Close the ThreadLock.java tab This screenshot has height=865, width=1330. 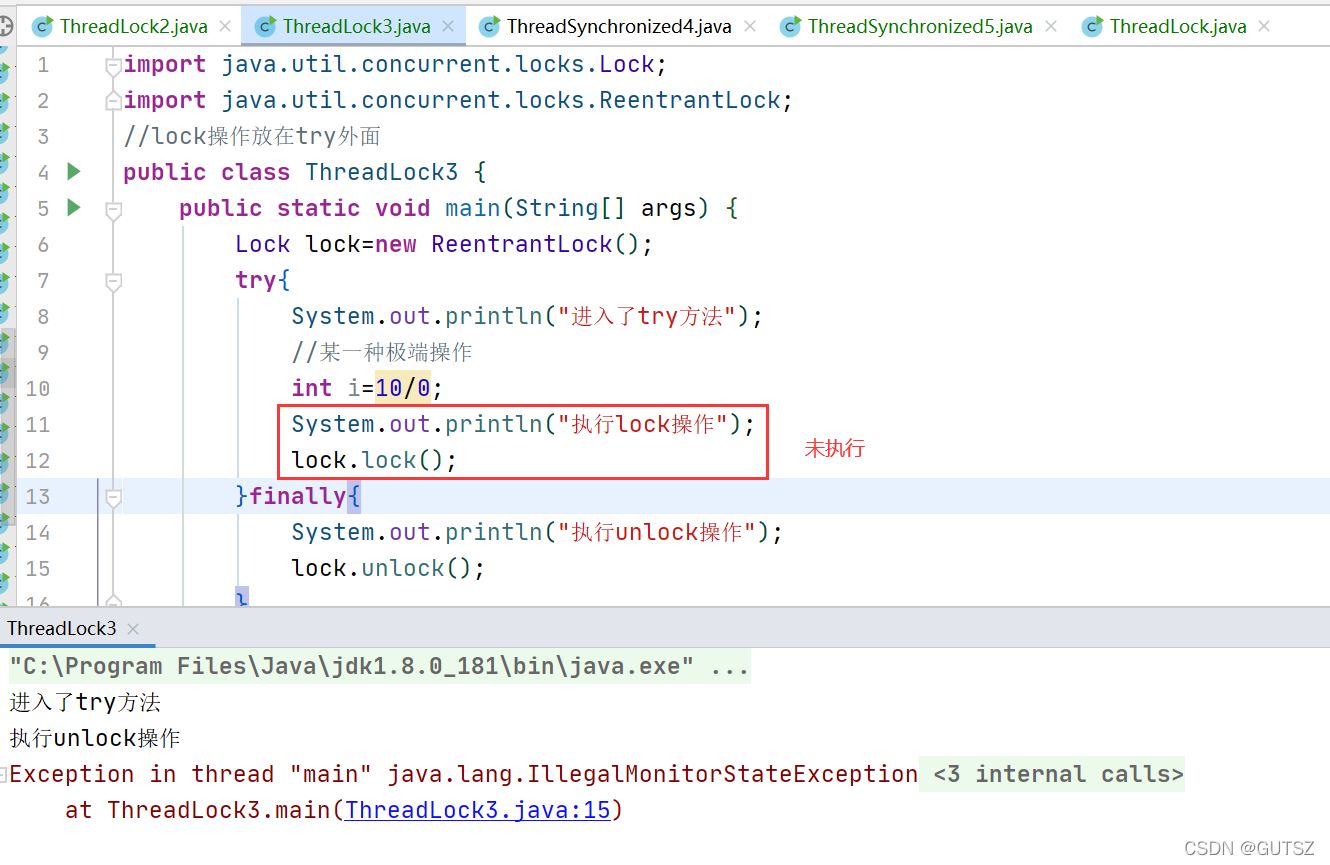pos(1264,27)
